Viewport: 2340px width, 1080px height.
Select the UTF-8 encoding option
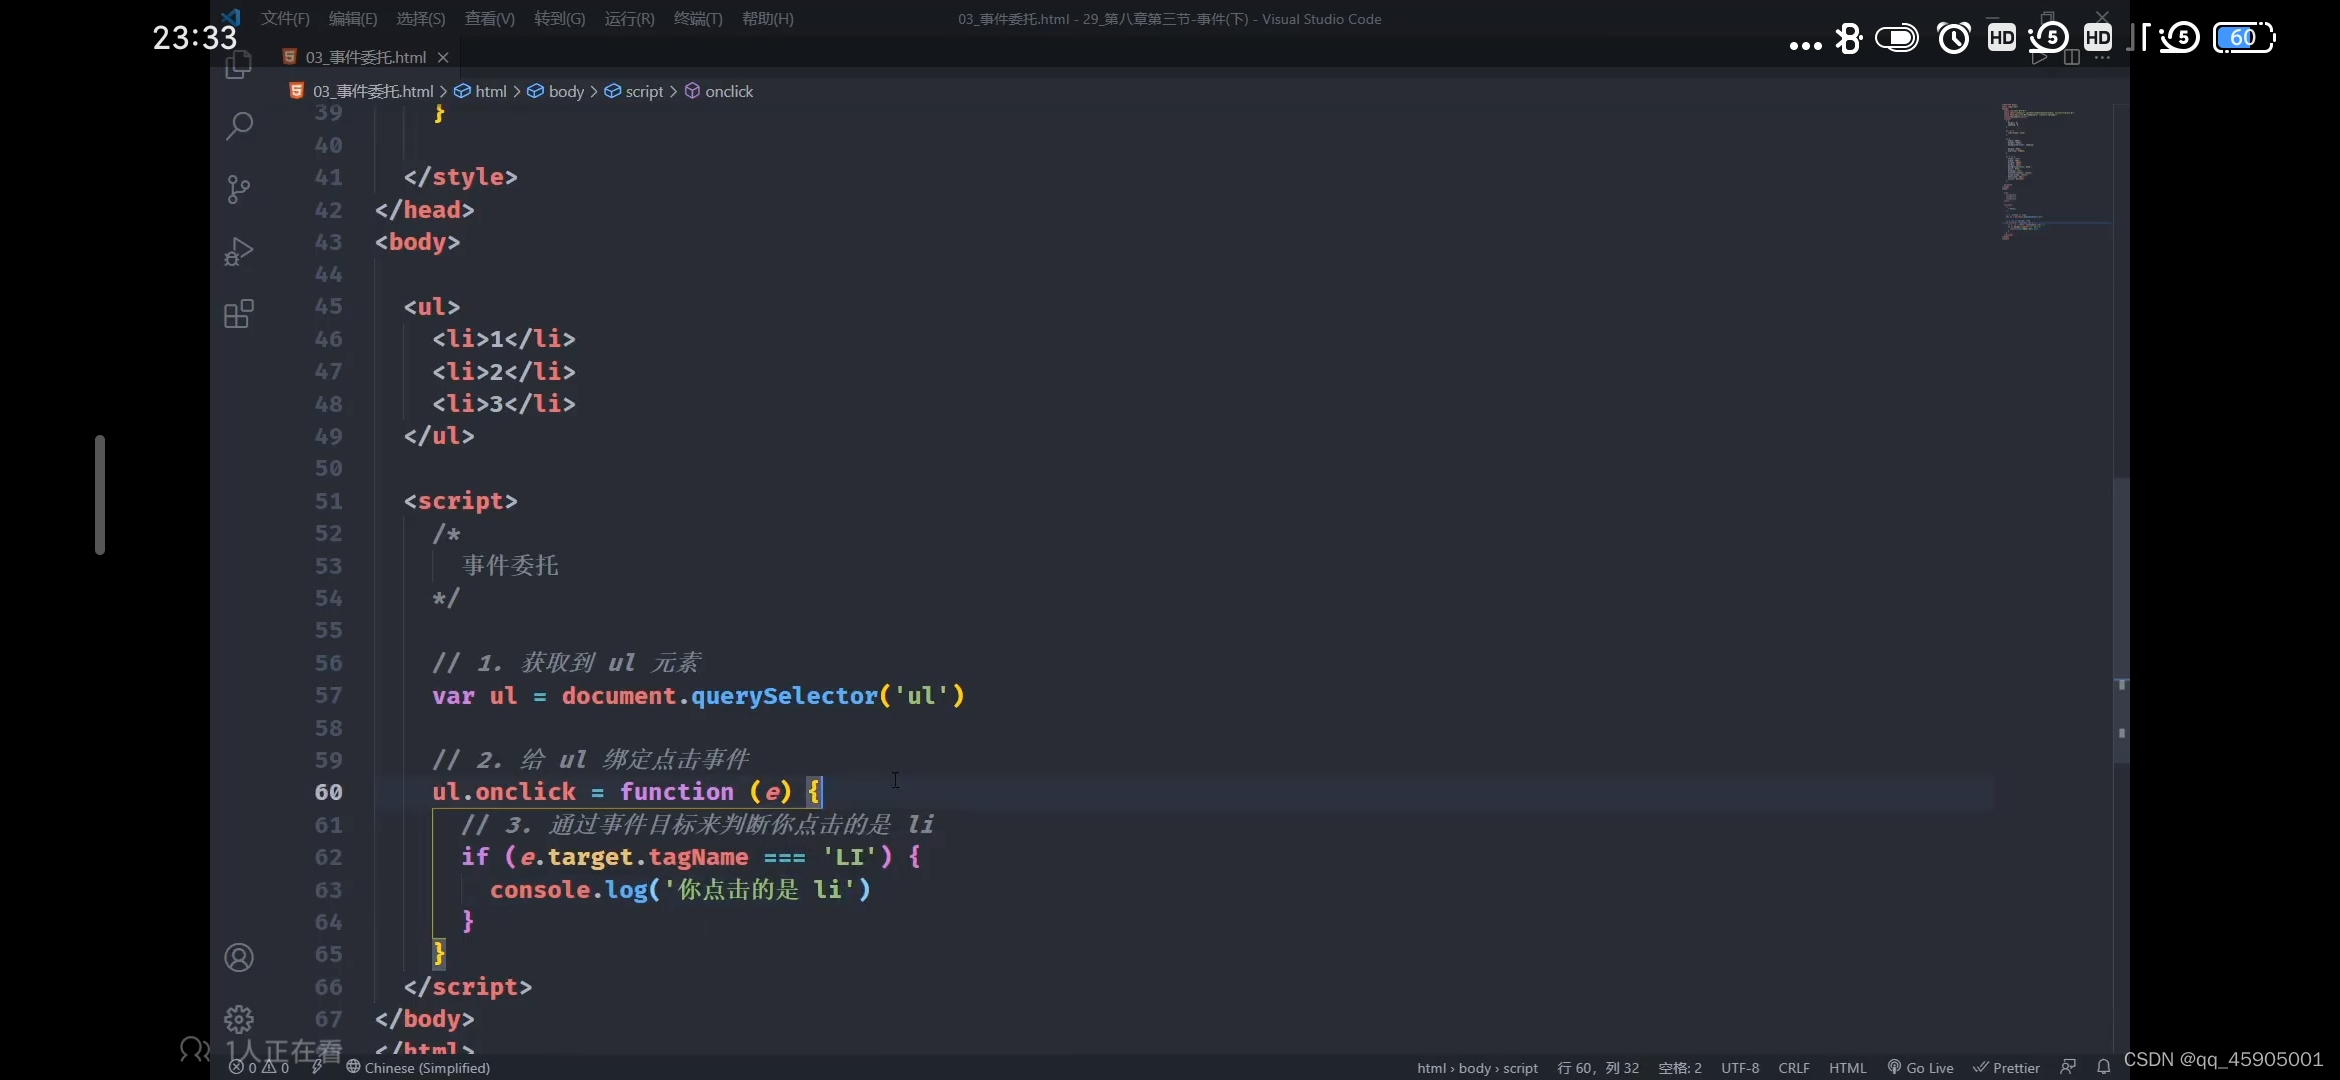pos(1740,1067)
